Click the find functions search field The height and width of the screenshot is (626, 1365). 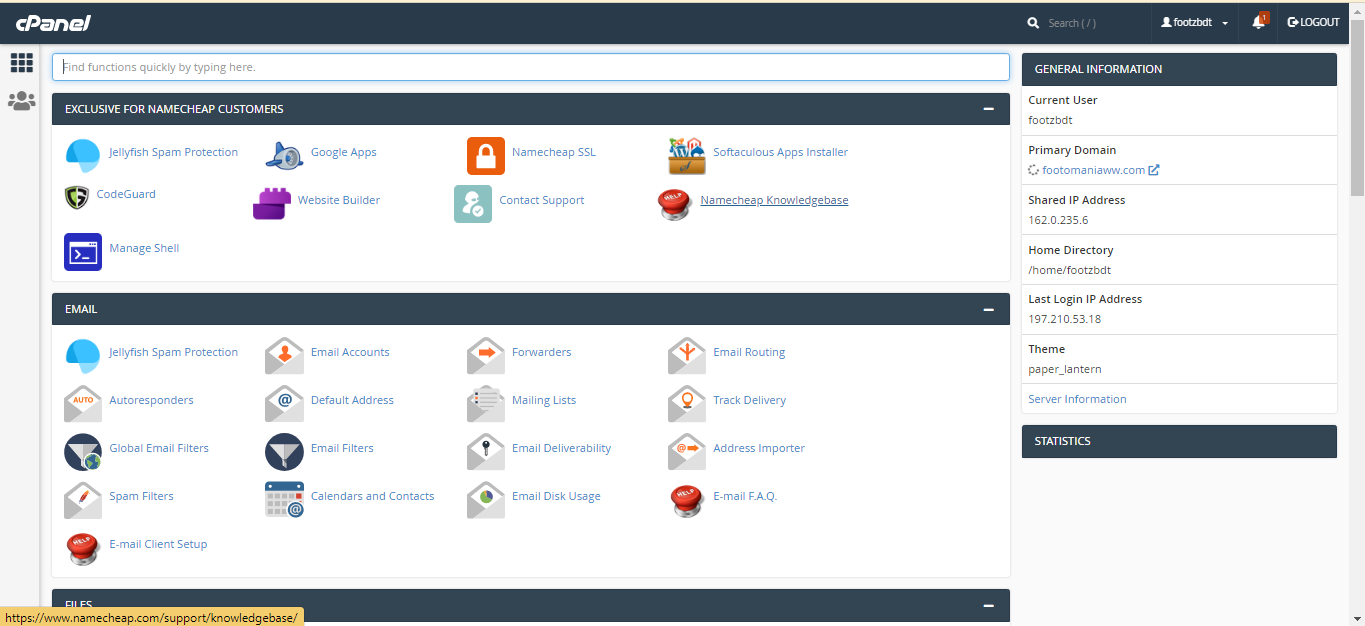(x=530, y=66)
